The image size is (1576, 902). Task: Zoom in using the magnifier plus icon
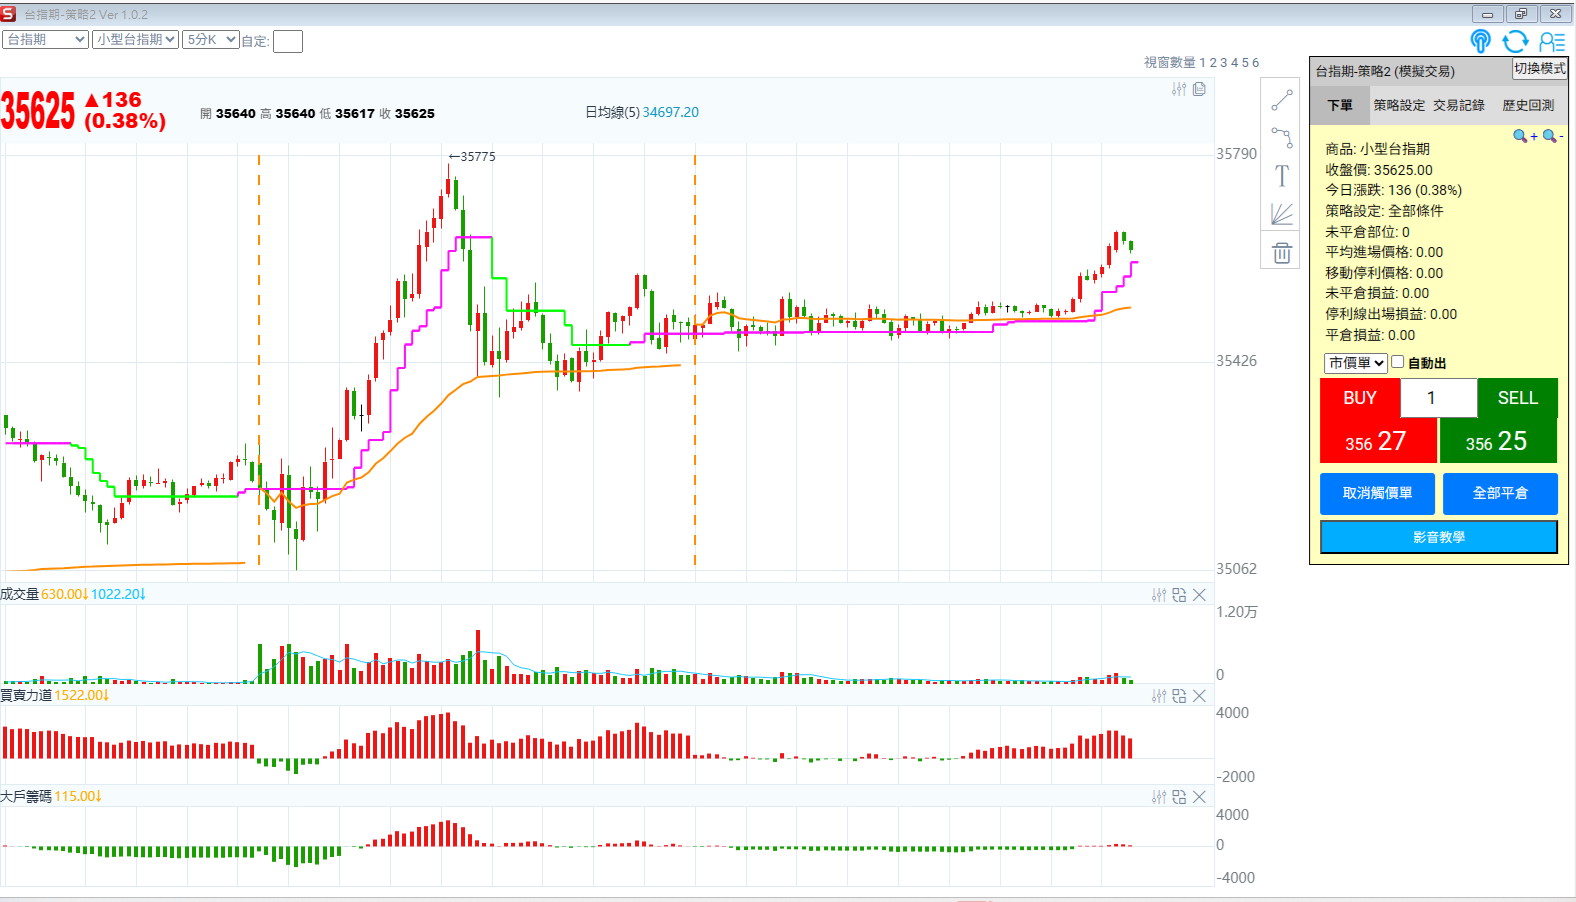coord(1524,136)
